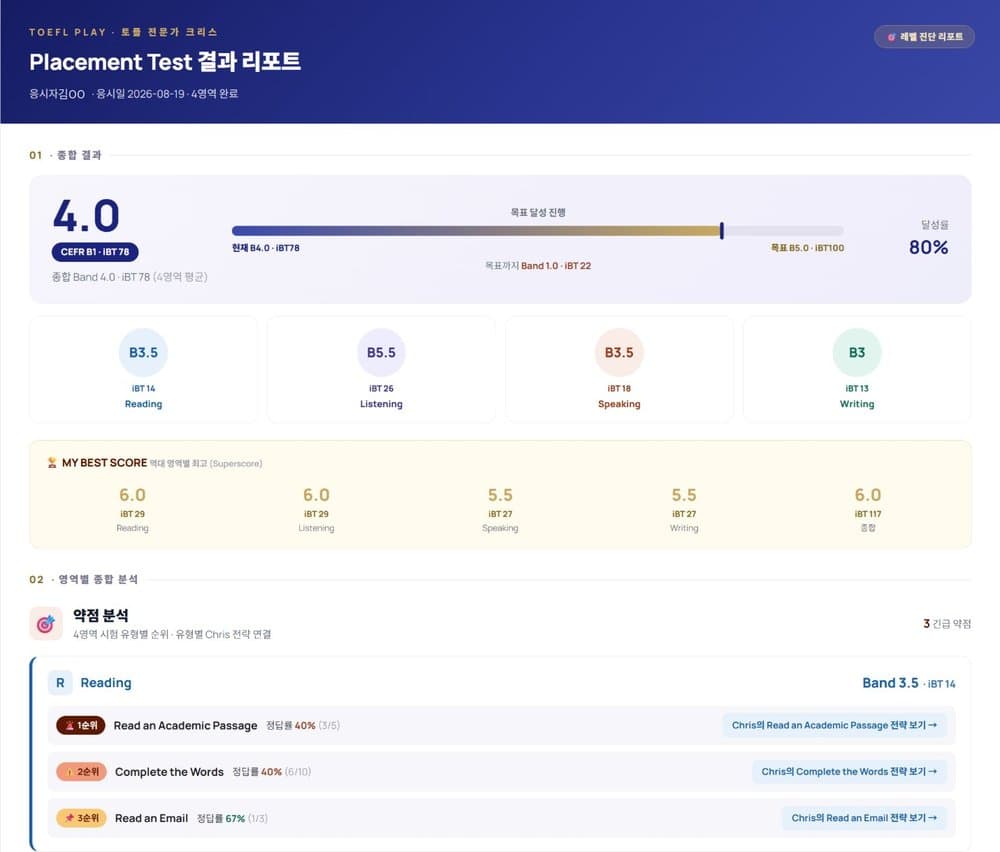Click the 01 · 종합 결과 section heading
This screenshot has height=852, width=1000.
(65, 155)
